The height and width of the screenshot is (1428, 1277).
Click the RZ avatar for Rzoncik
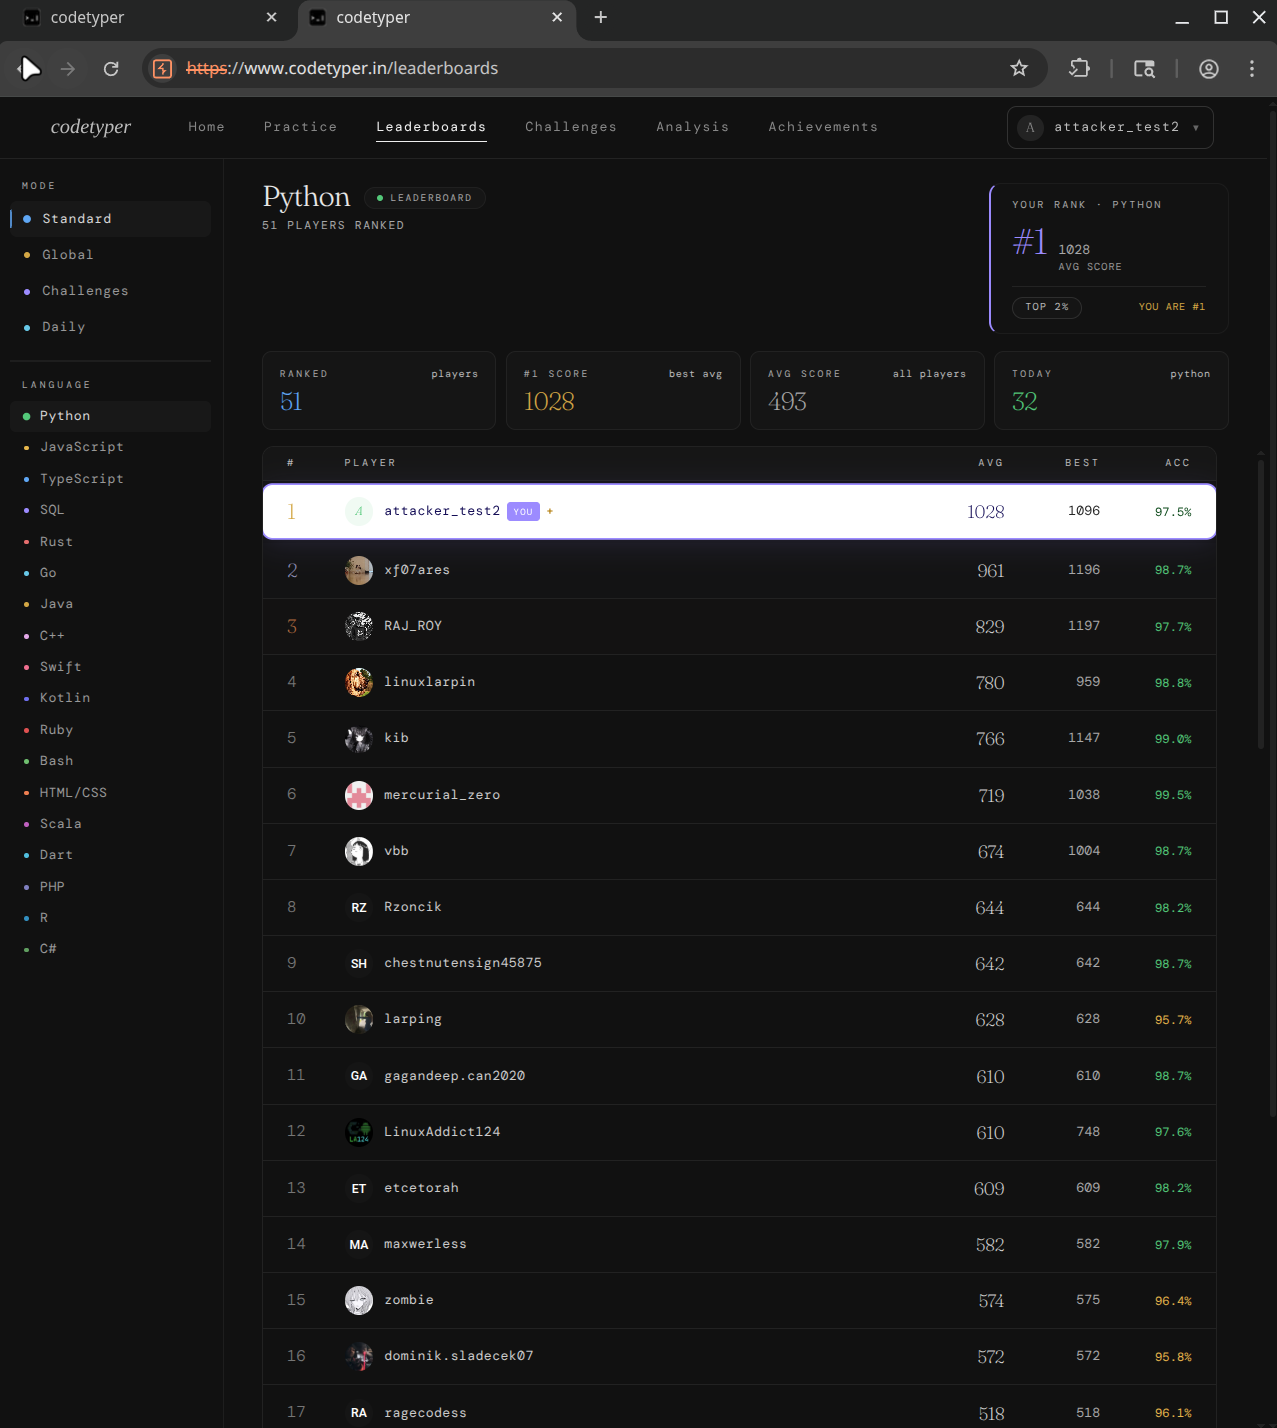point(359,907)
